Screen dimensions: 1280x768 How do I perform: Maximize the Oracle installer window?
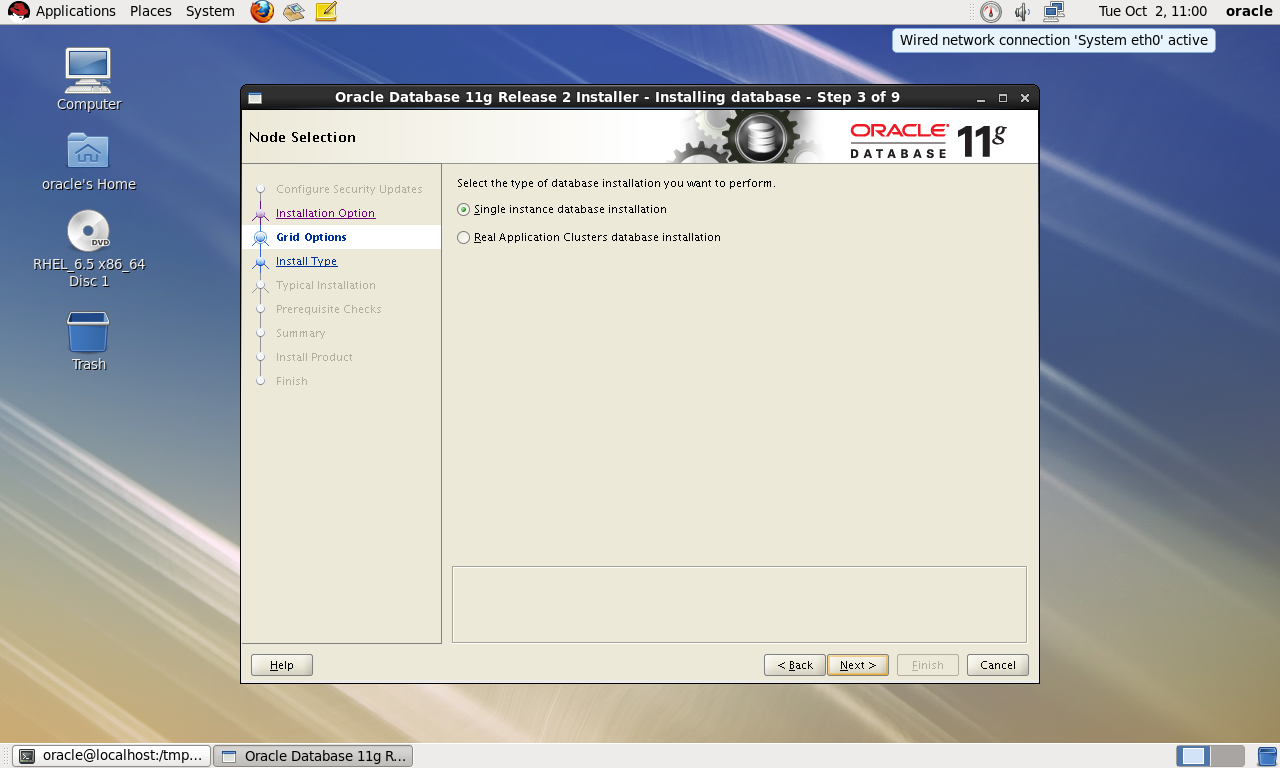tap(1003, 98)
